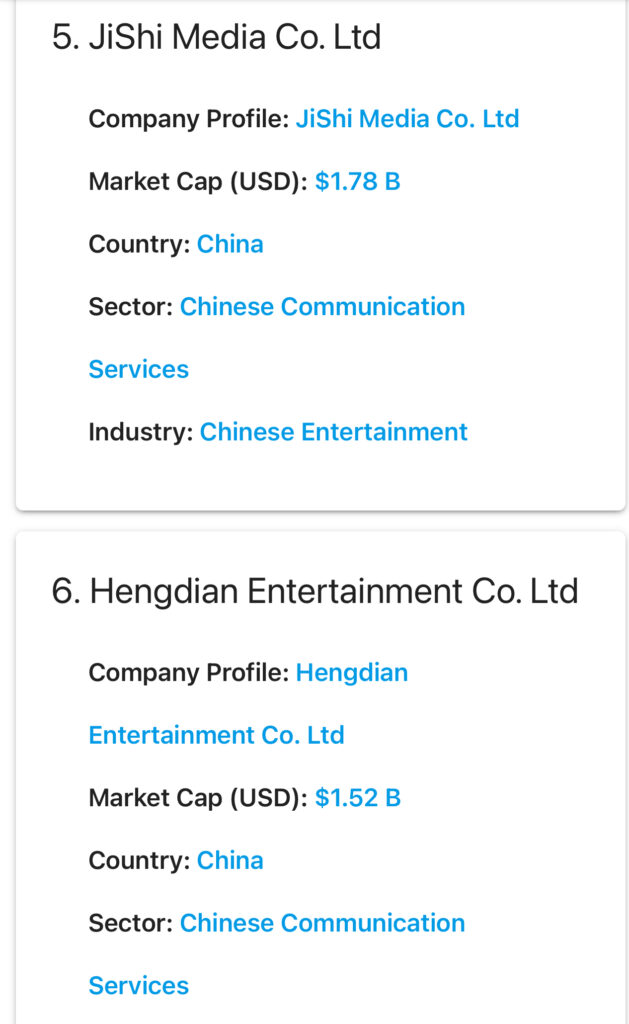Click the "6. Hengdian Entertainment Co. Ltd" heading
Screen dimensions: 629x1024
pyautogui.click(x=314, y=591)
